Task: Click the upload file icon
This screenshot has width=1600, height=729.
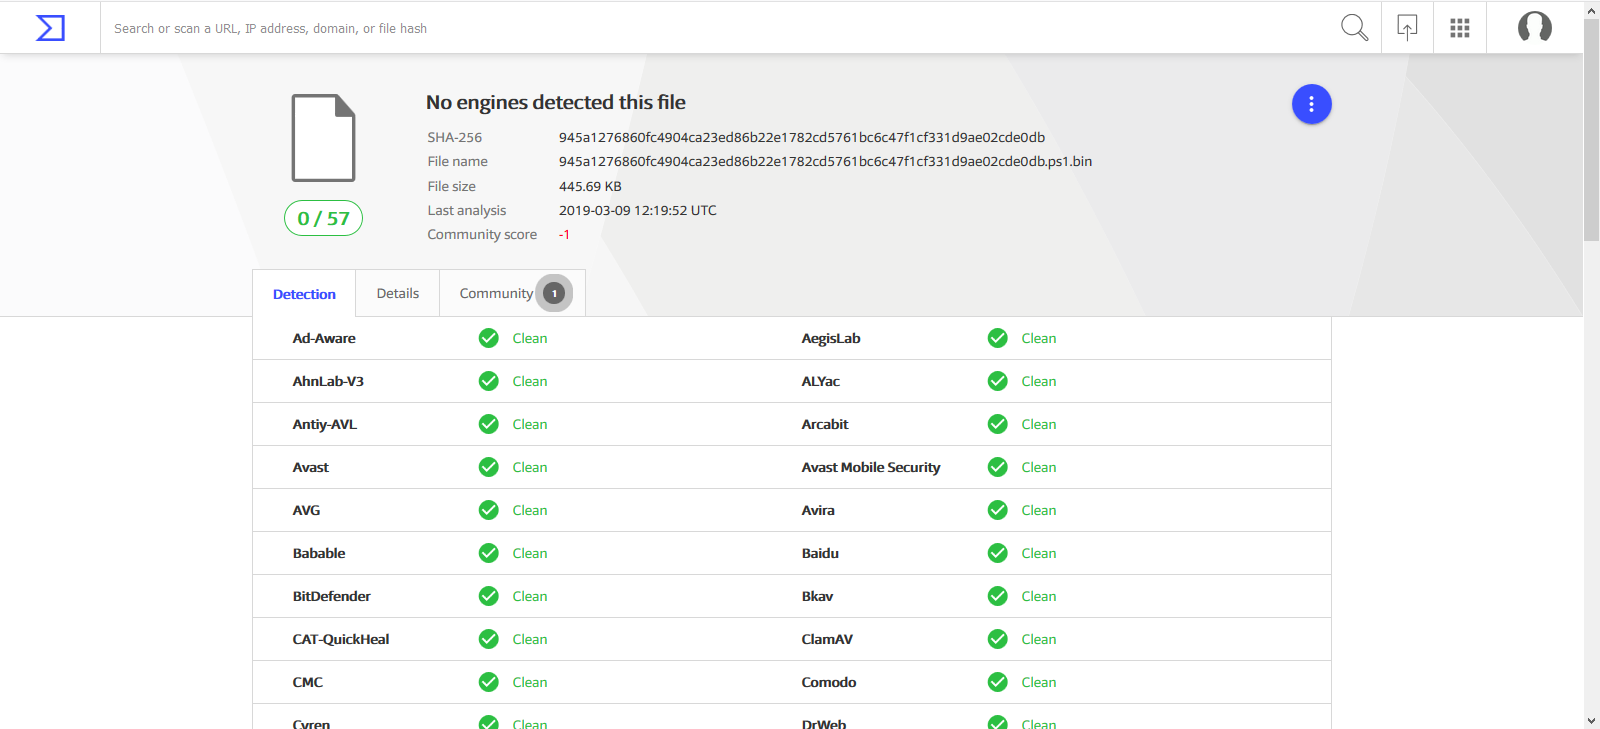Action: [x=1407, y=28]
